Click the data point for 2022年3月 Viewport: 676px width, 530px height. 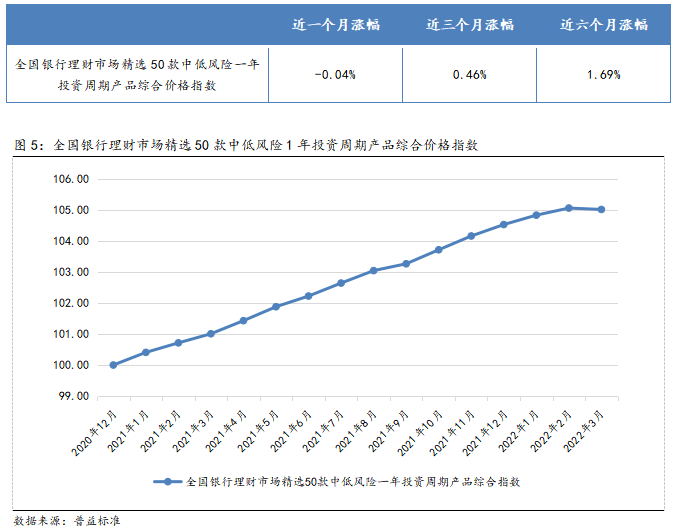601,209
